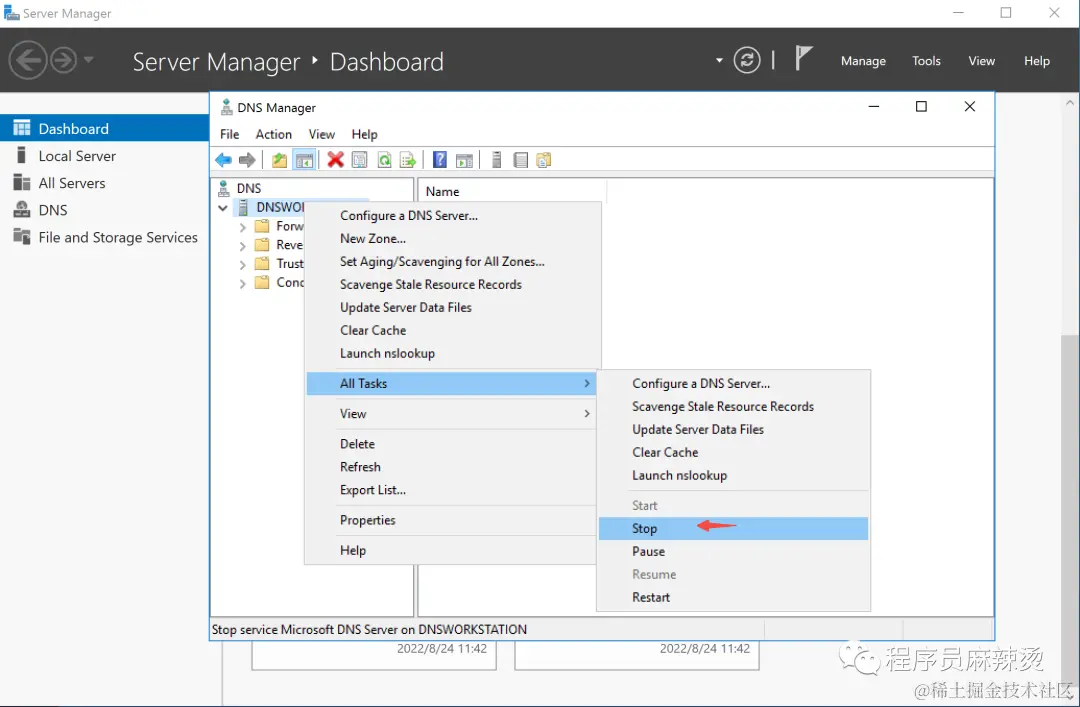Click the yellow folders toolbar icon
This screenshot has width=1080, height=707.
[x=544, y=160]
